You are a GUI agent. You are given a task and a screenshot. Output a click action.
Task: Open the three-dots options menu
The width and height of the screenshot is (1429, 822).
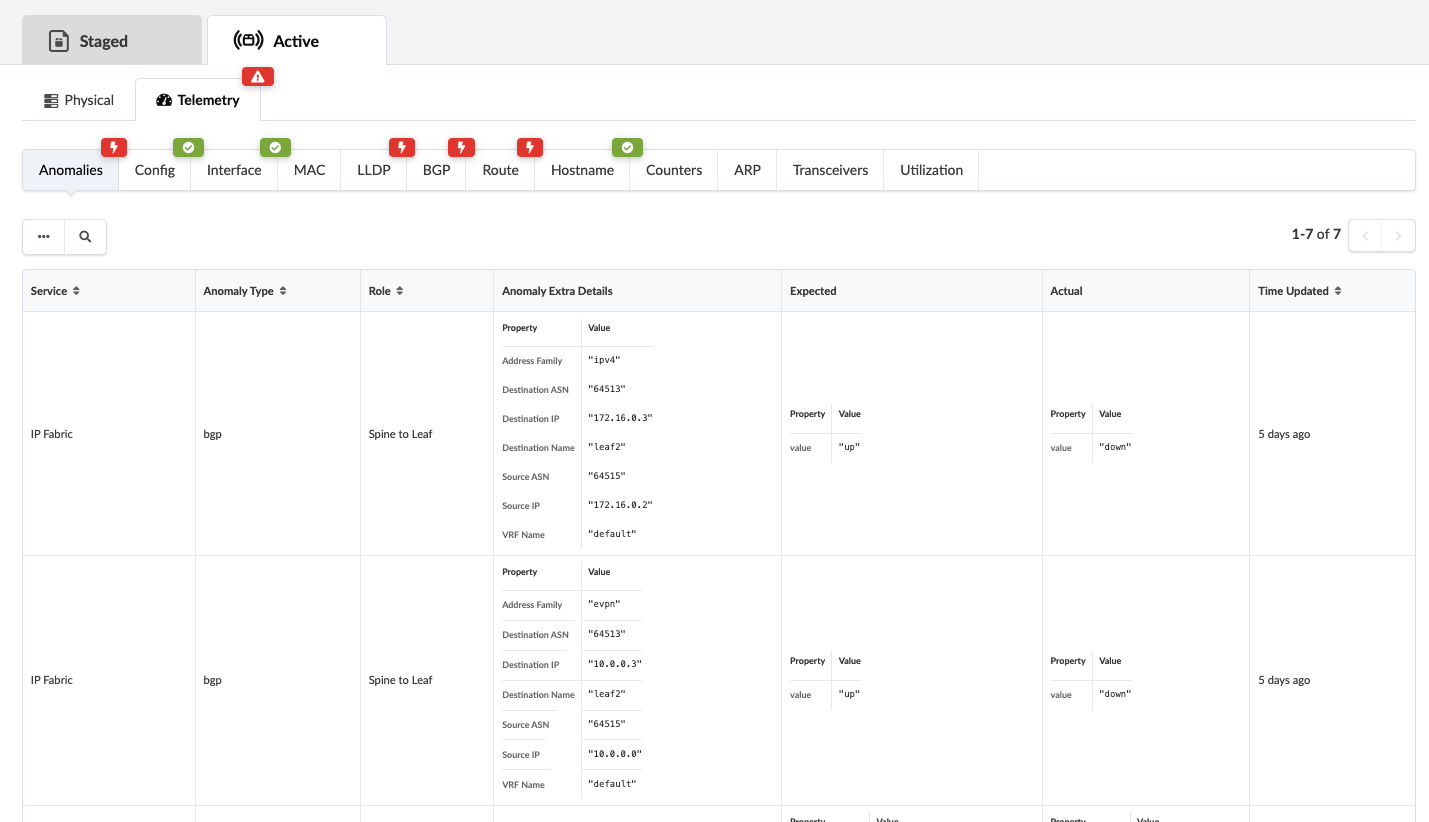click(44, 237)
